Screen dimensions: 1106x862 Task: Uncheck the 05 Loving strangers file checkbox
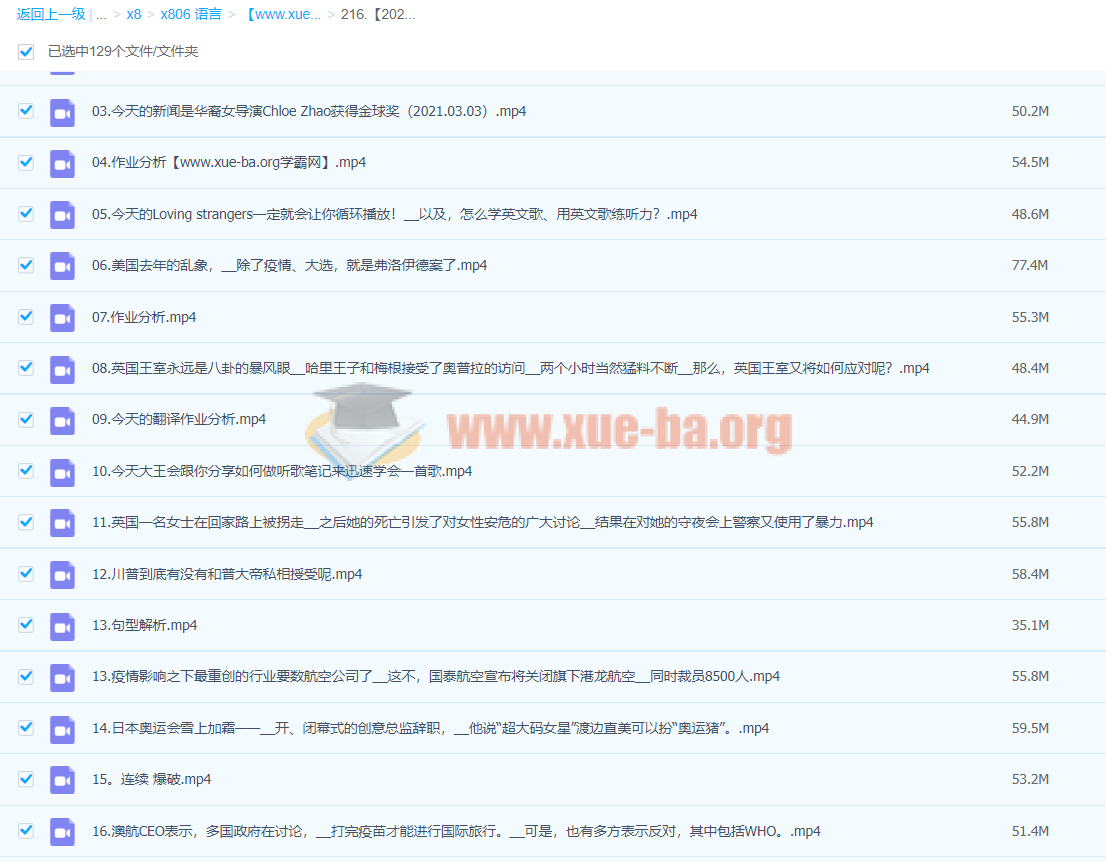coord(26,214)
